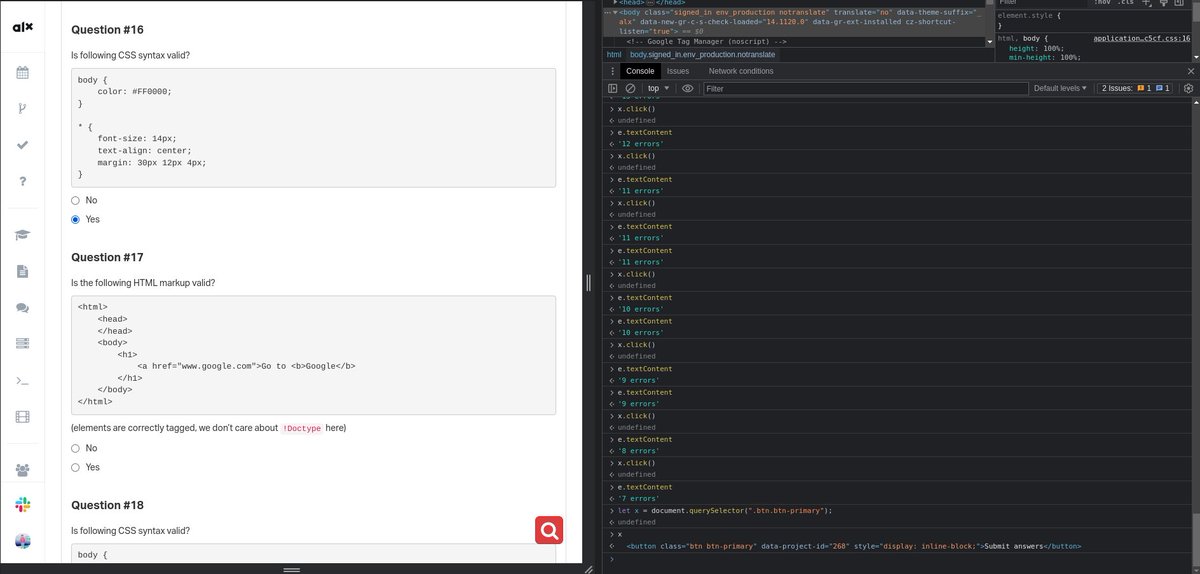1200x574 pixels.
Task: Toggle the console sidebar icon
Action: 613,88
